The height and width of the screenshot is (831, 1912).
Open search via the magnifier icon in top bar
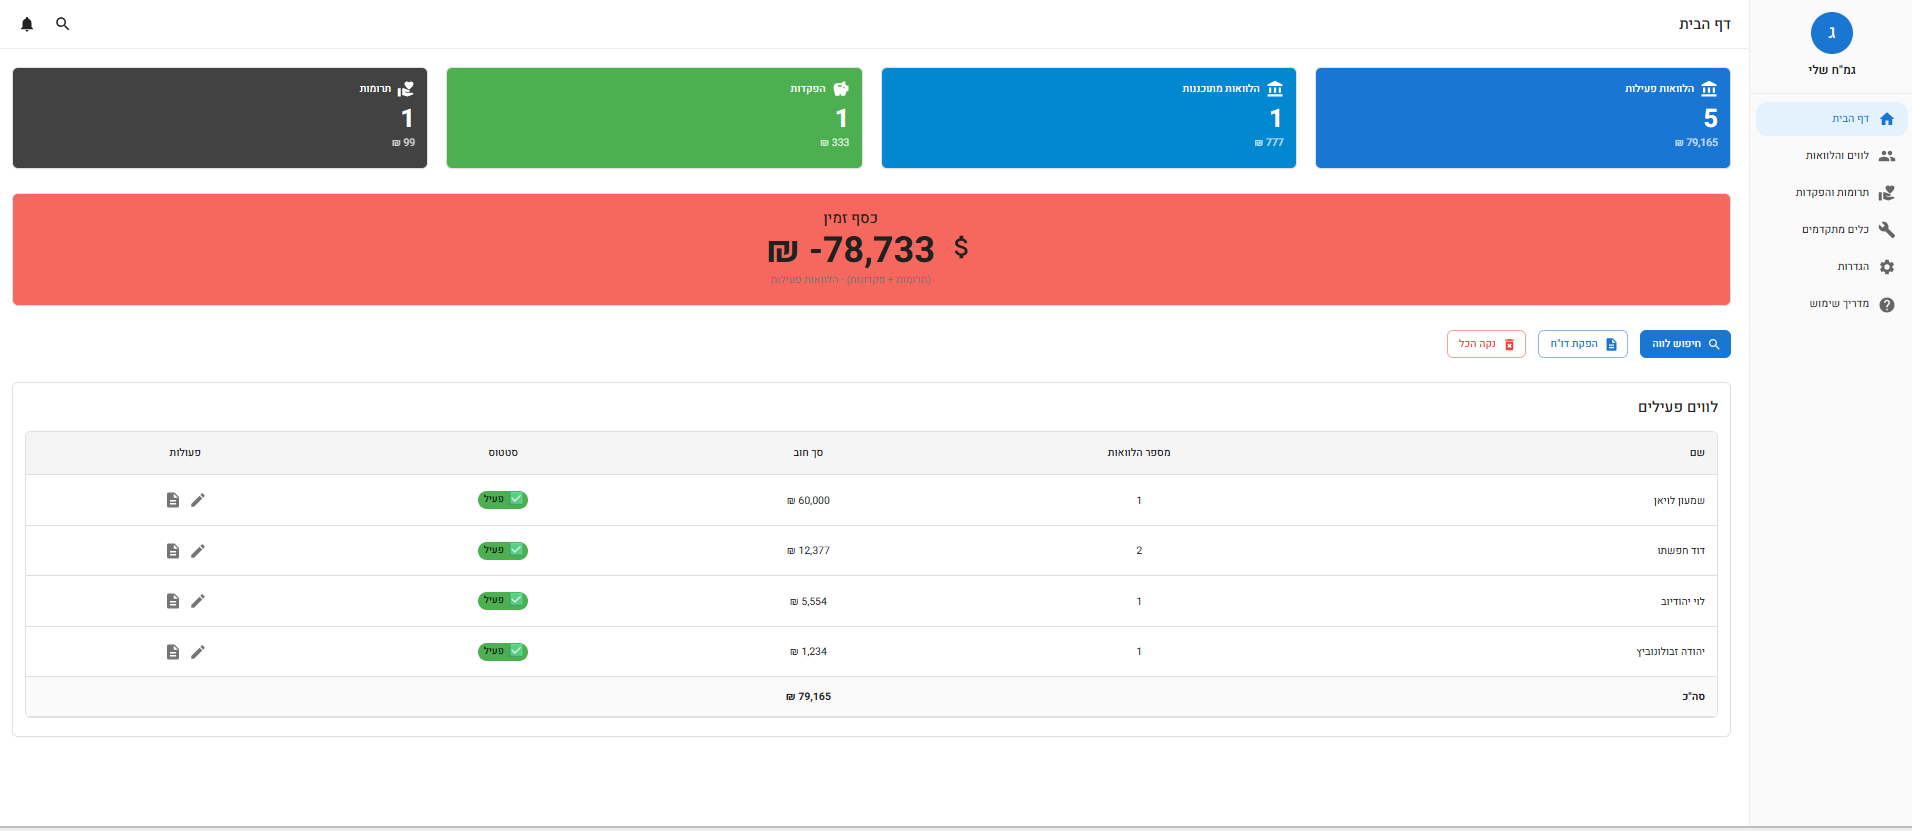click(63, 24)
